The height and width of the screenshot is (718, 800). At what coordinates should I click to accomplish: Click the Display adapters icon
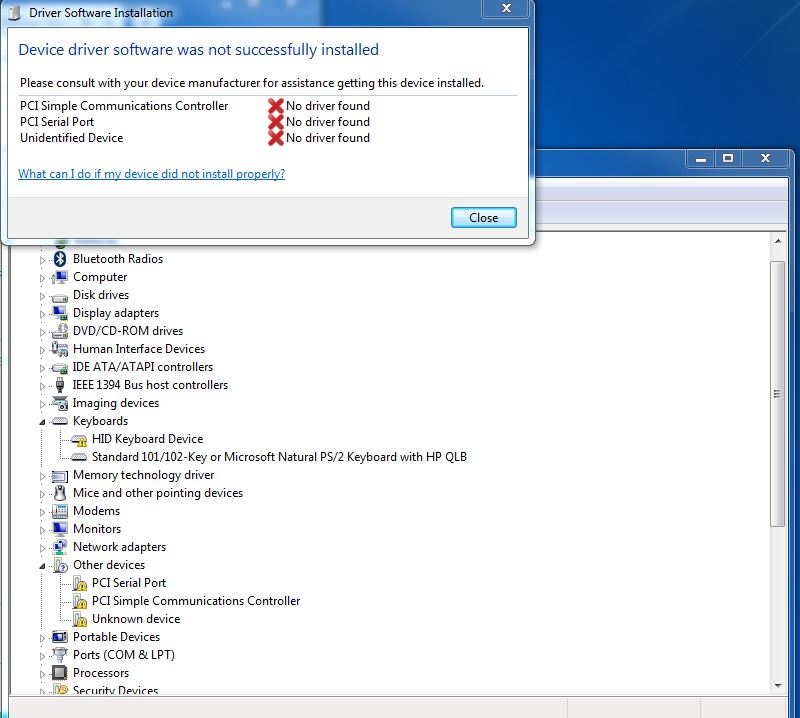pos(59,313)
